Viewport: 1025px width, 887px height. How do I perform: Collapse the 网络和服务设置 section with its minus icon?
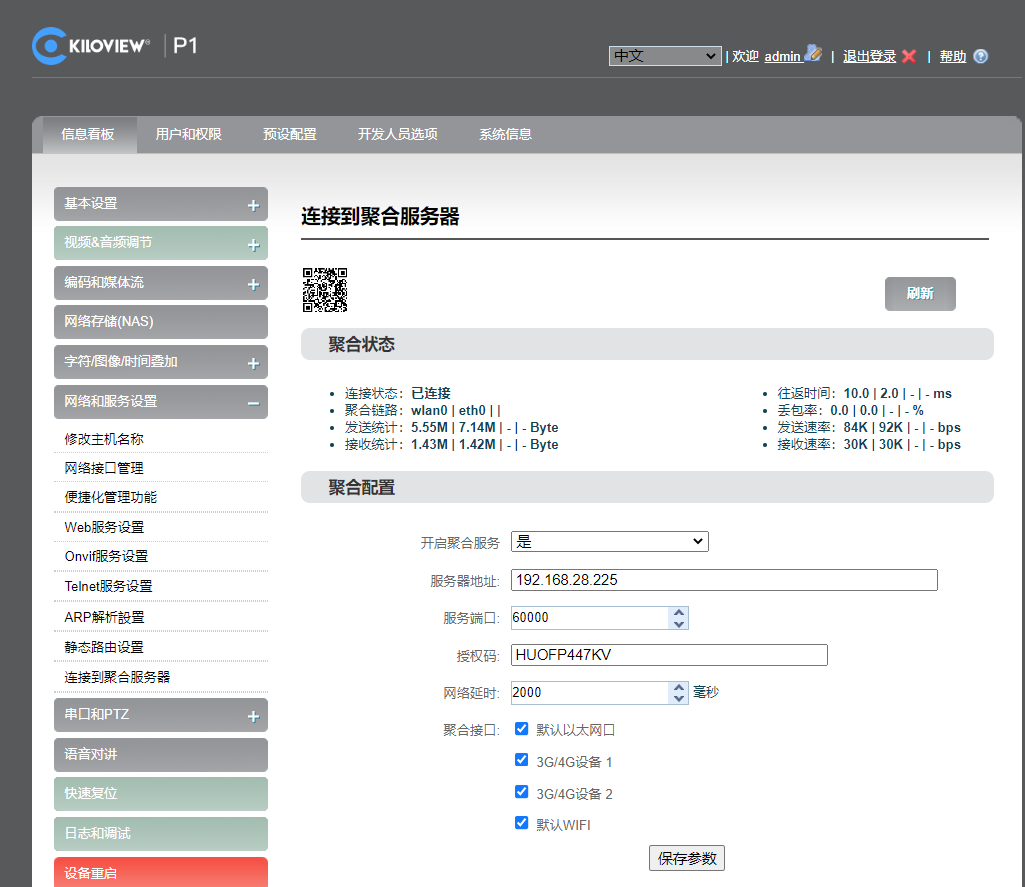[254, 404]
